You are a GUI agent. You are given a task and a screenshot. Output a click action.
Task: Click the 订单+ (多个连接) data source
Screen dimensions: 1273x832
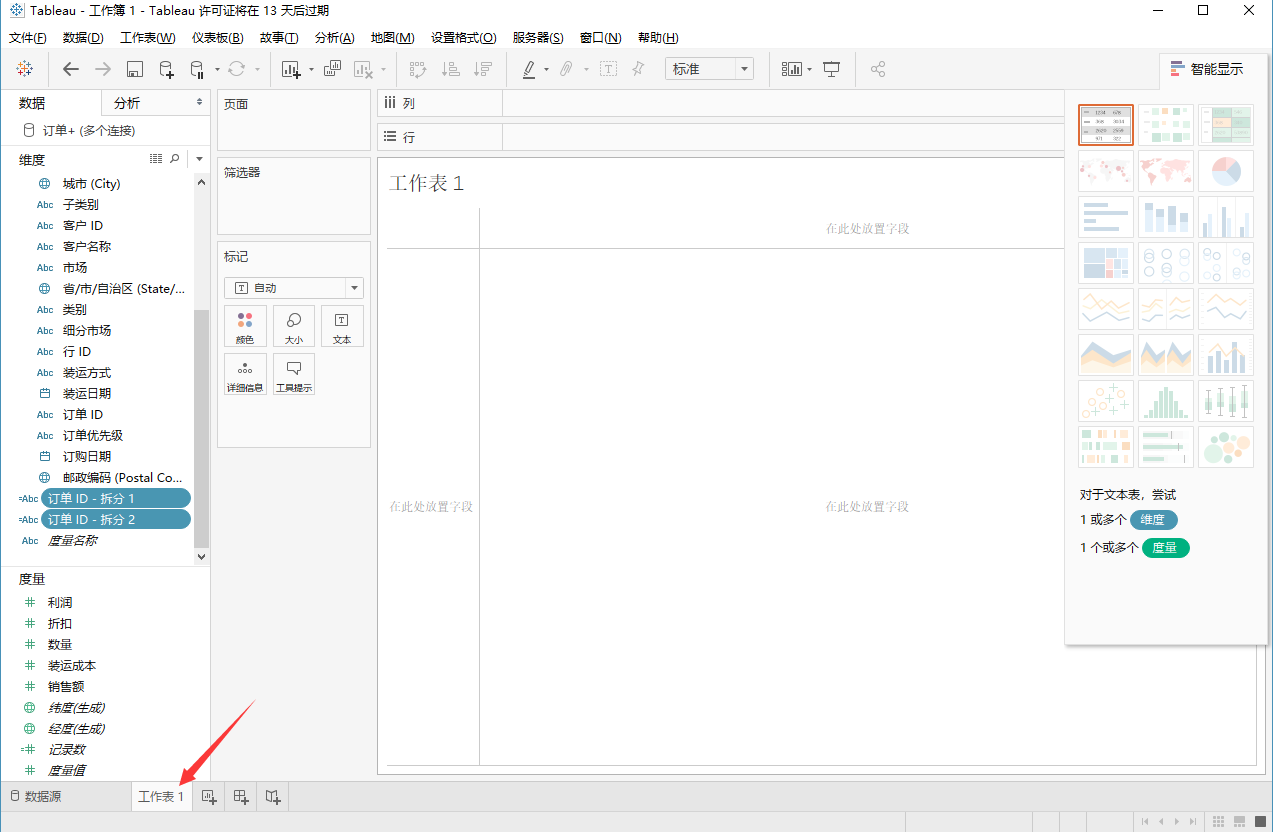89,130
